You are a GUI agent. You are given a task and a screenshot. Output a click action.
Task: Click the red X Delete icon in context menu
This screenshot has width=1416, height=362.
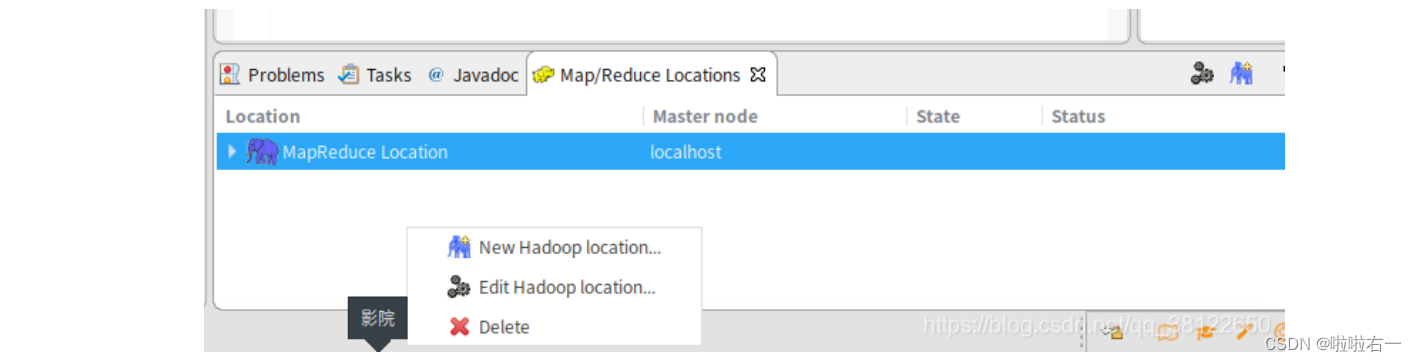coord(459,327)
